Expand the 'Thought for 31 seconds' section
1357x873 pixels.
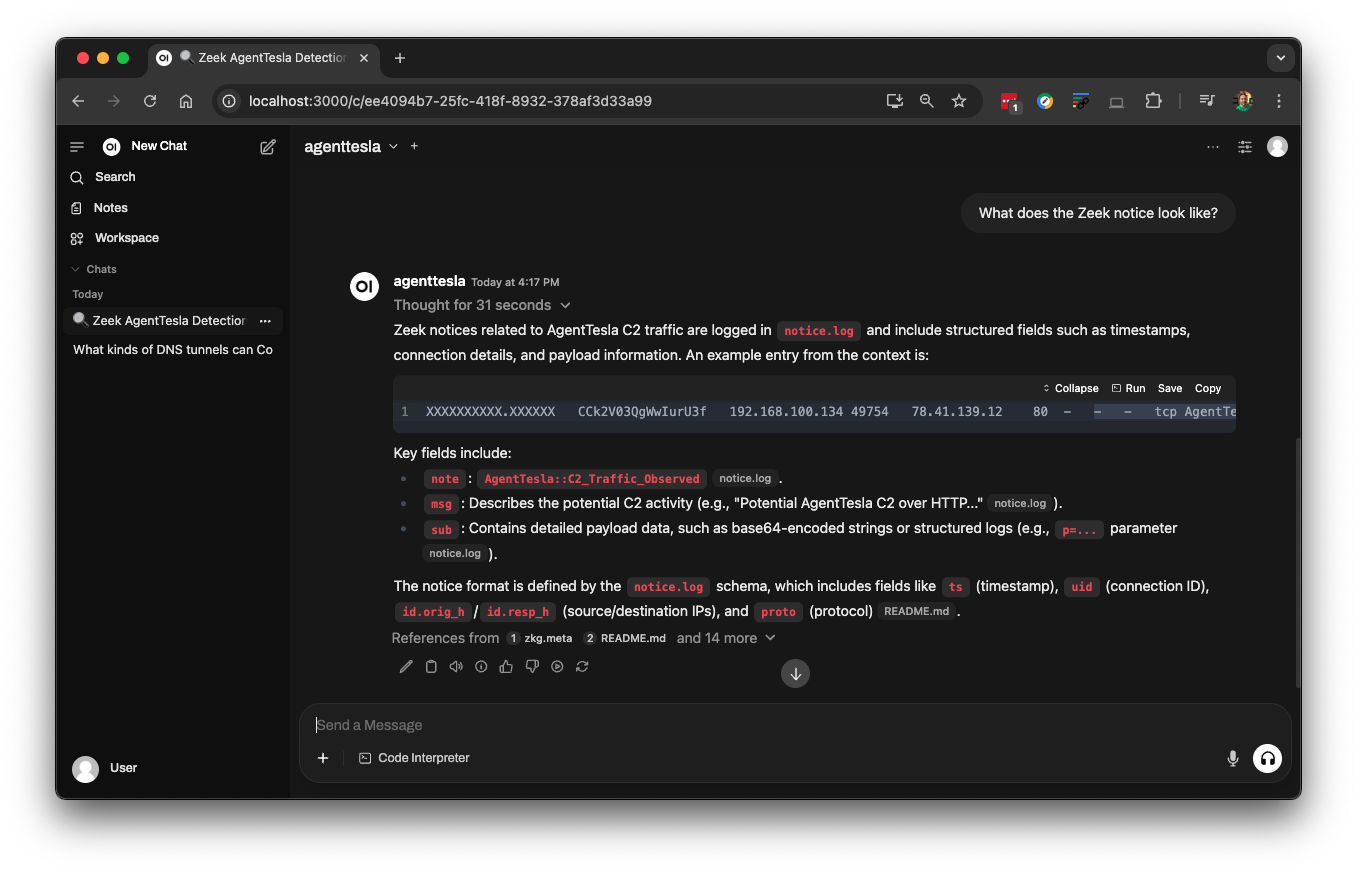pyautogui.click(x=482, y=305)
